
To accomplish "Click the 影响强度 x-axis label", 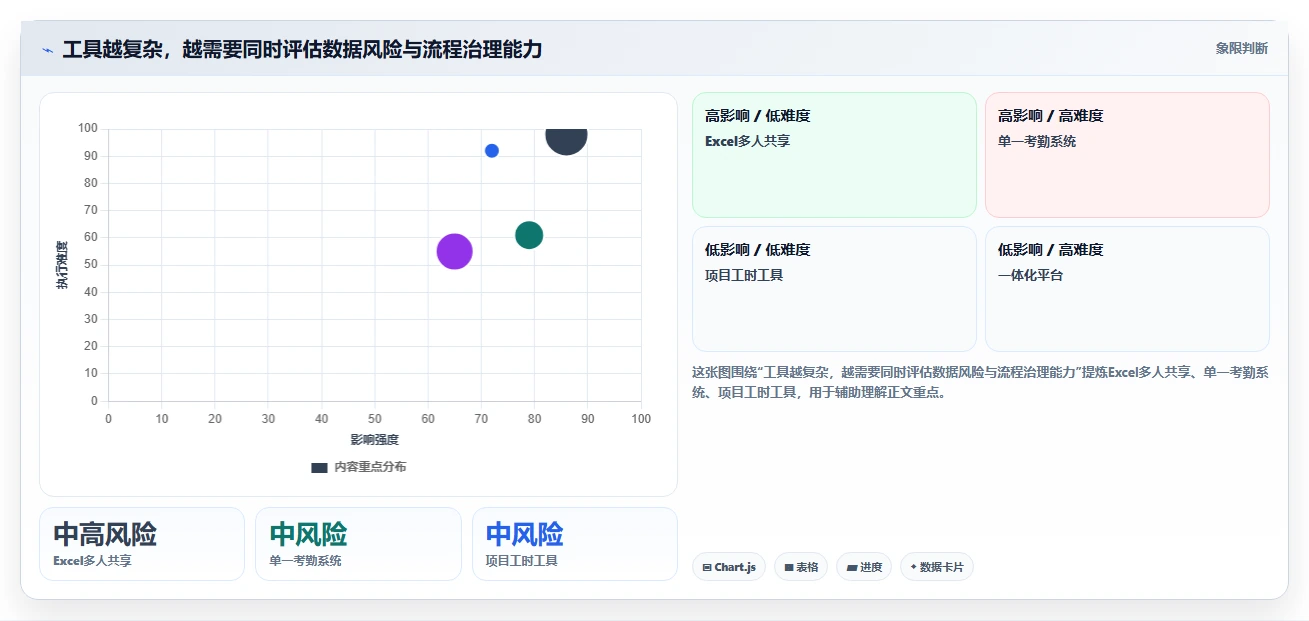I will (374, 440).
